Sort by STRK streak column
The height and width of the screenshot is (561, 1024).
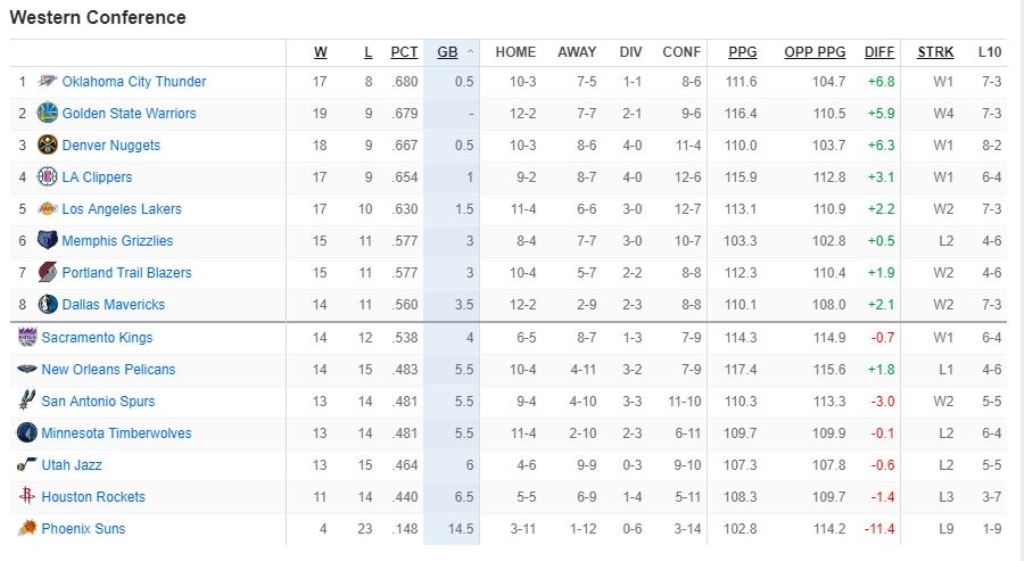935,52
